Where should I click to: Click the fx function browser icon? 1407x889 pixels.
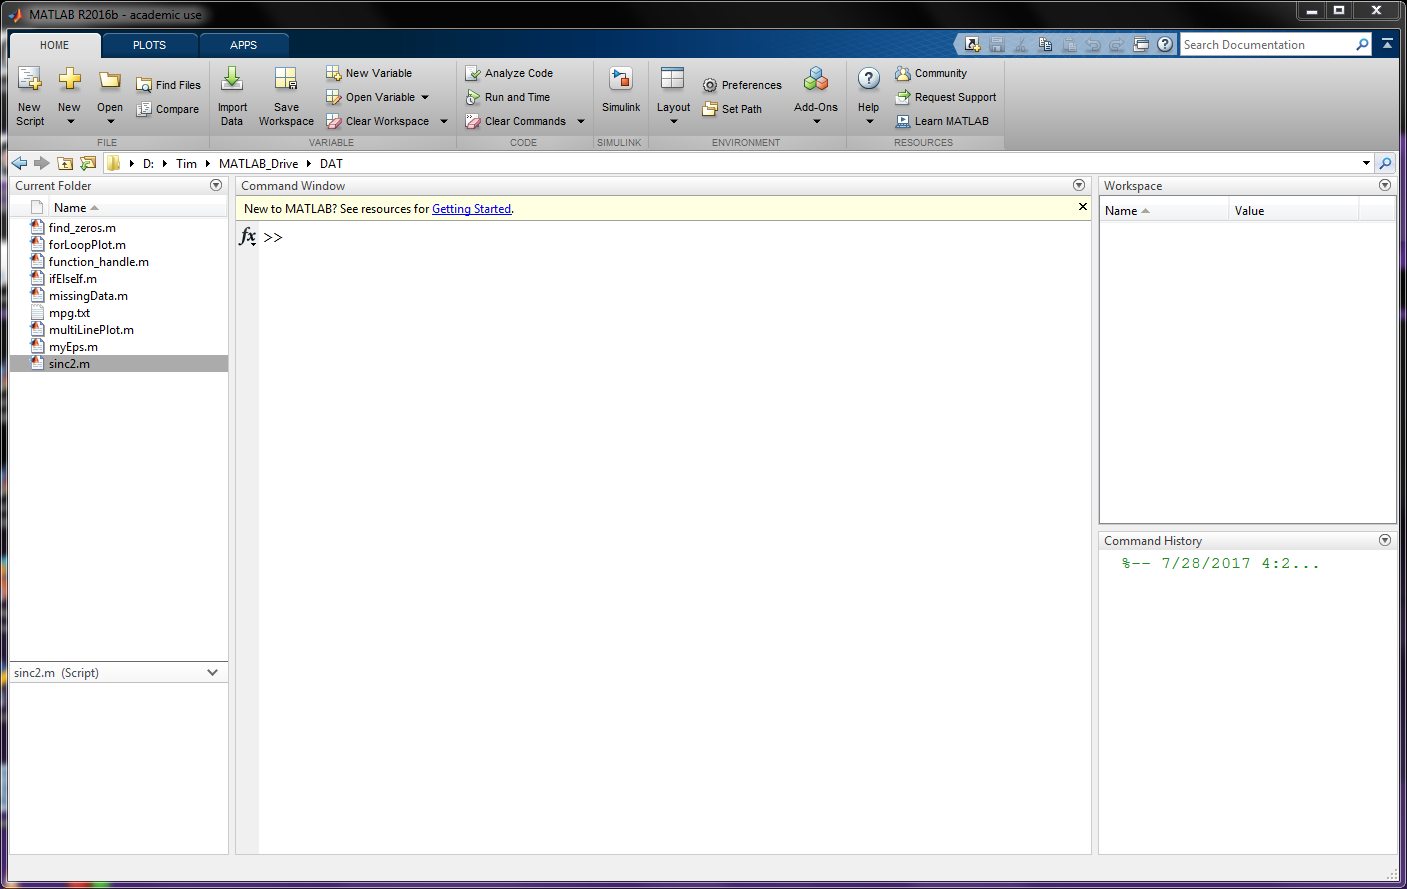click(x=248, y=237)
